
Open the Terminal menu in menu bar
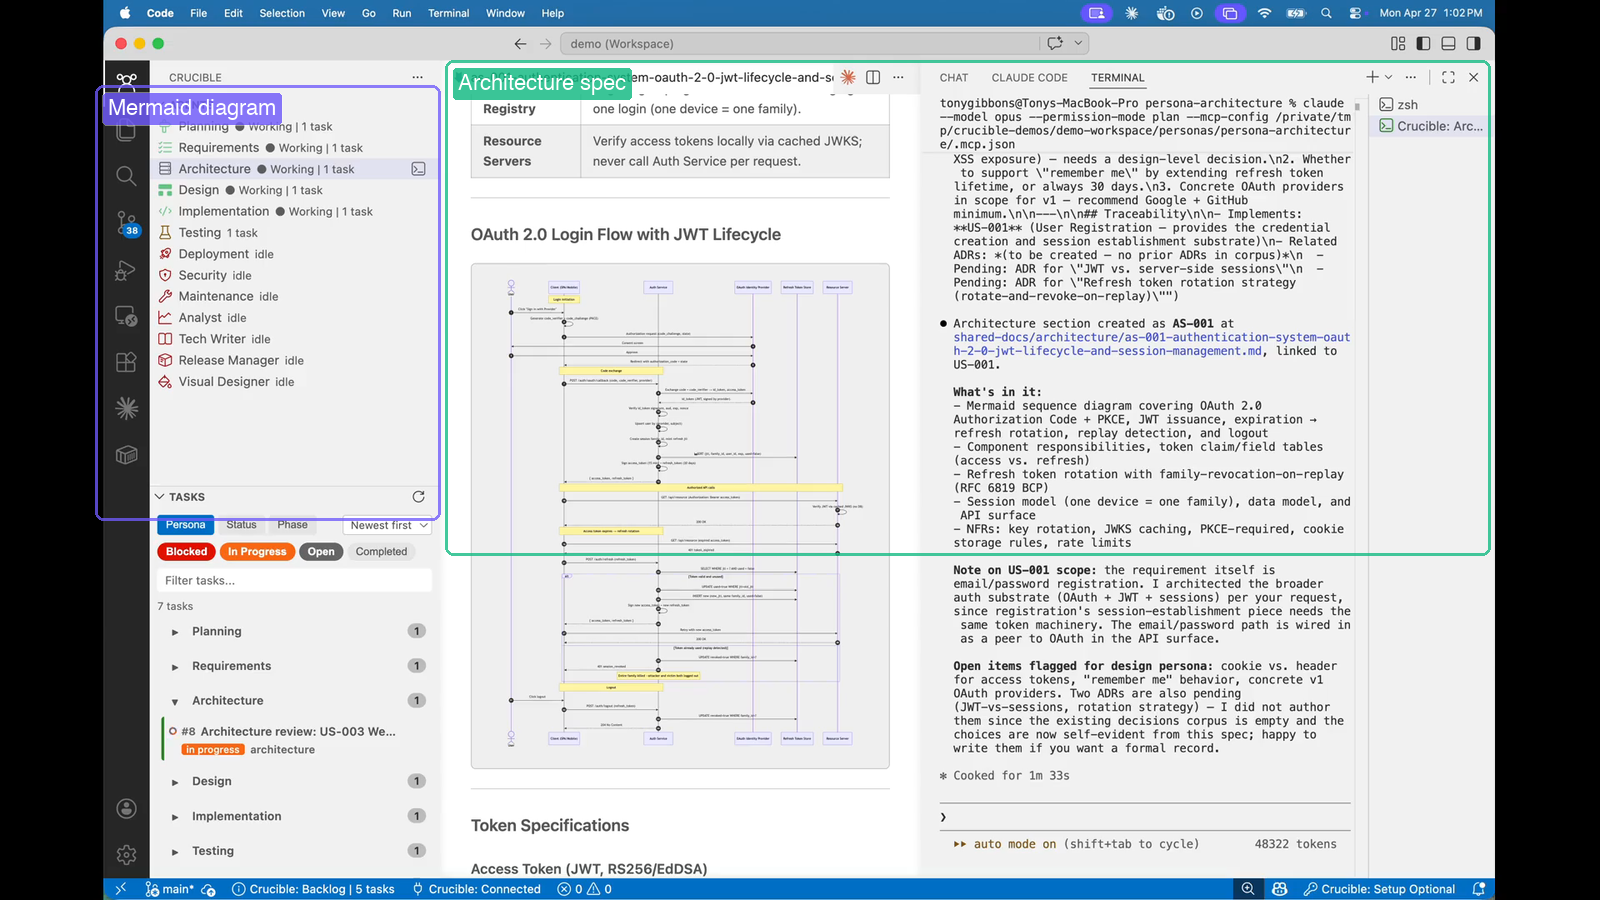(x=448, y=13)
